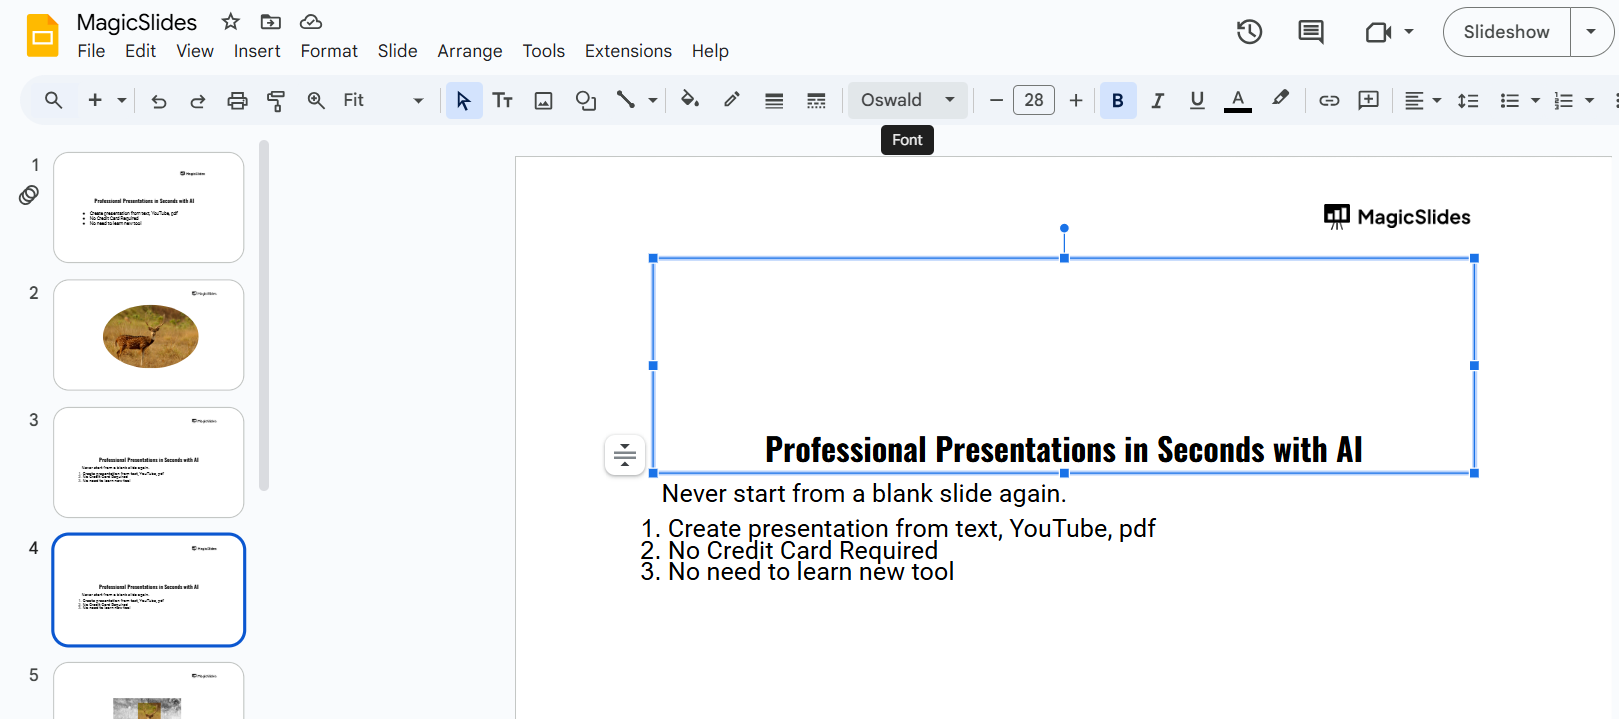Start the Slideshow

[x=1506, y=32]
